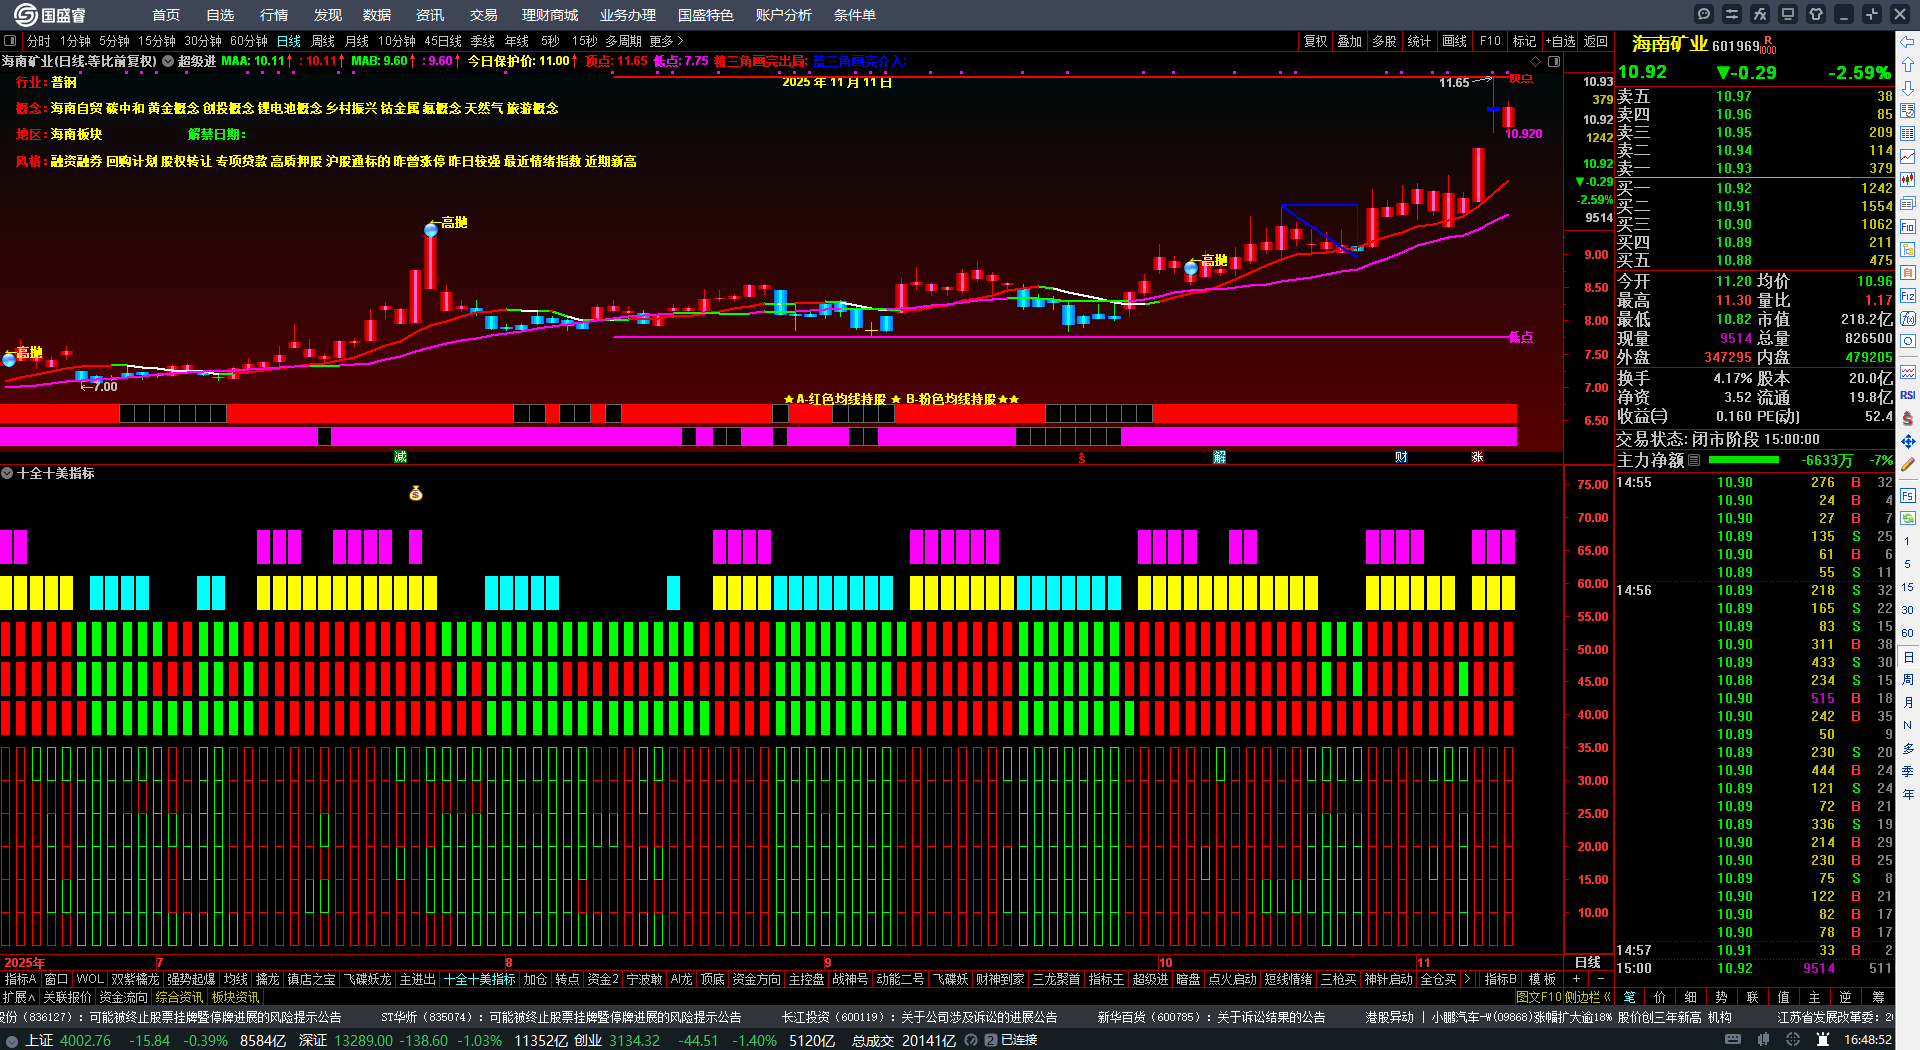Click the 11 month marker on timeline

(x=1423, y=963)
